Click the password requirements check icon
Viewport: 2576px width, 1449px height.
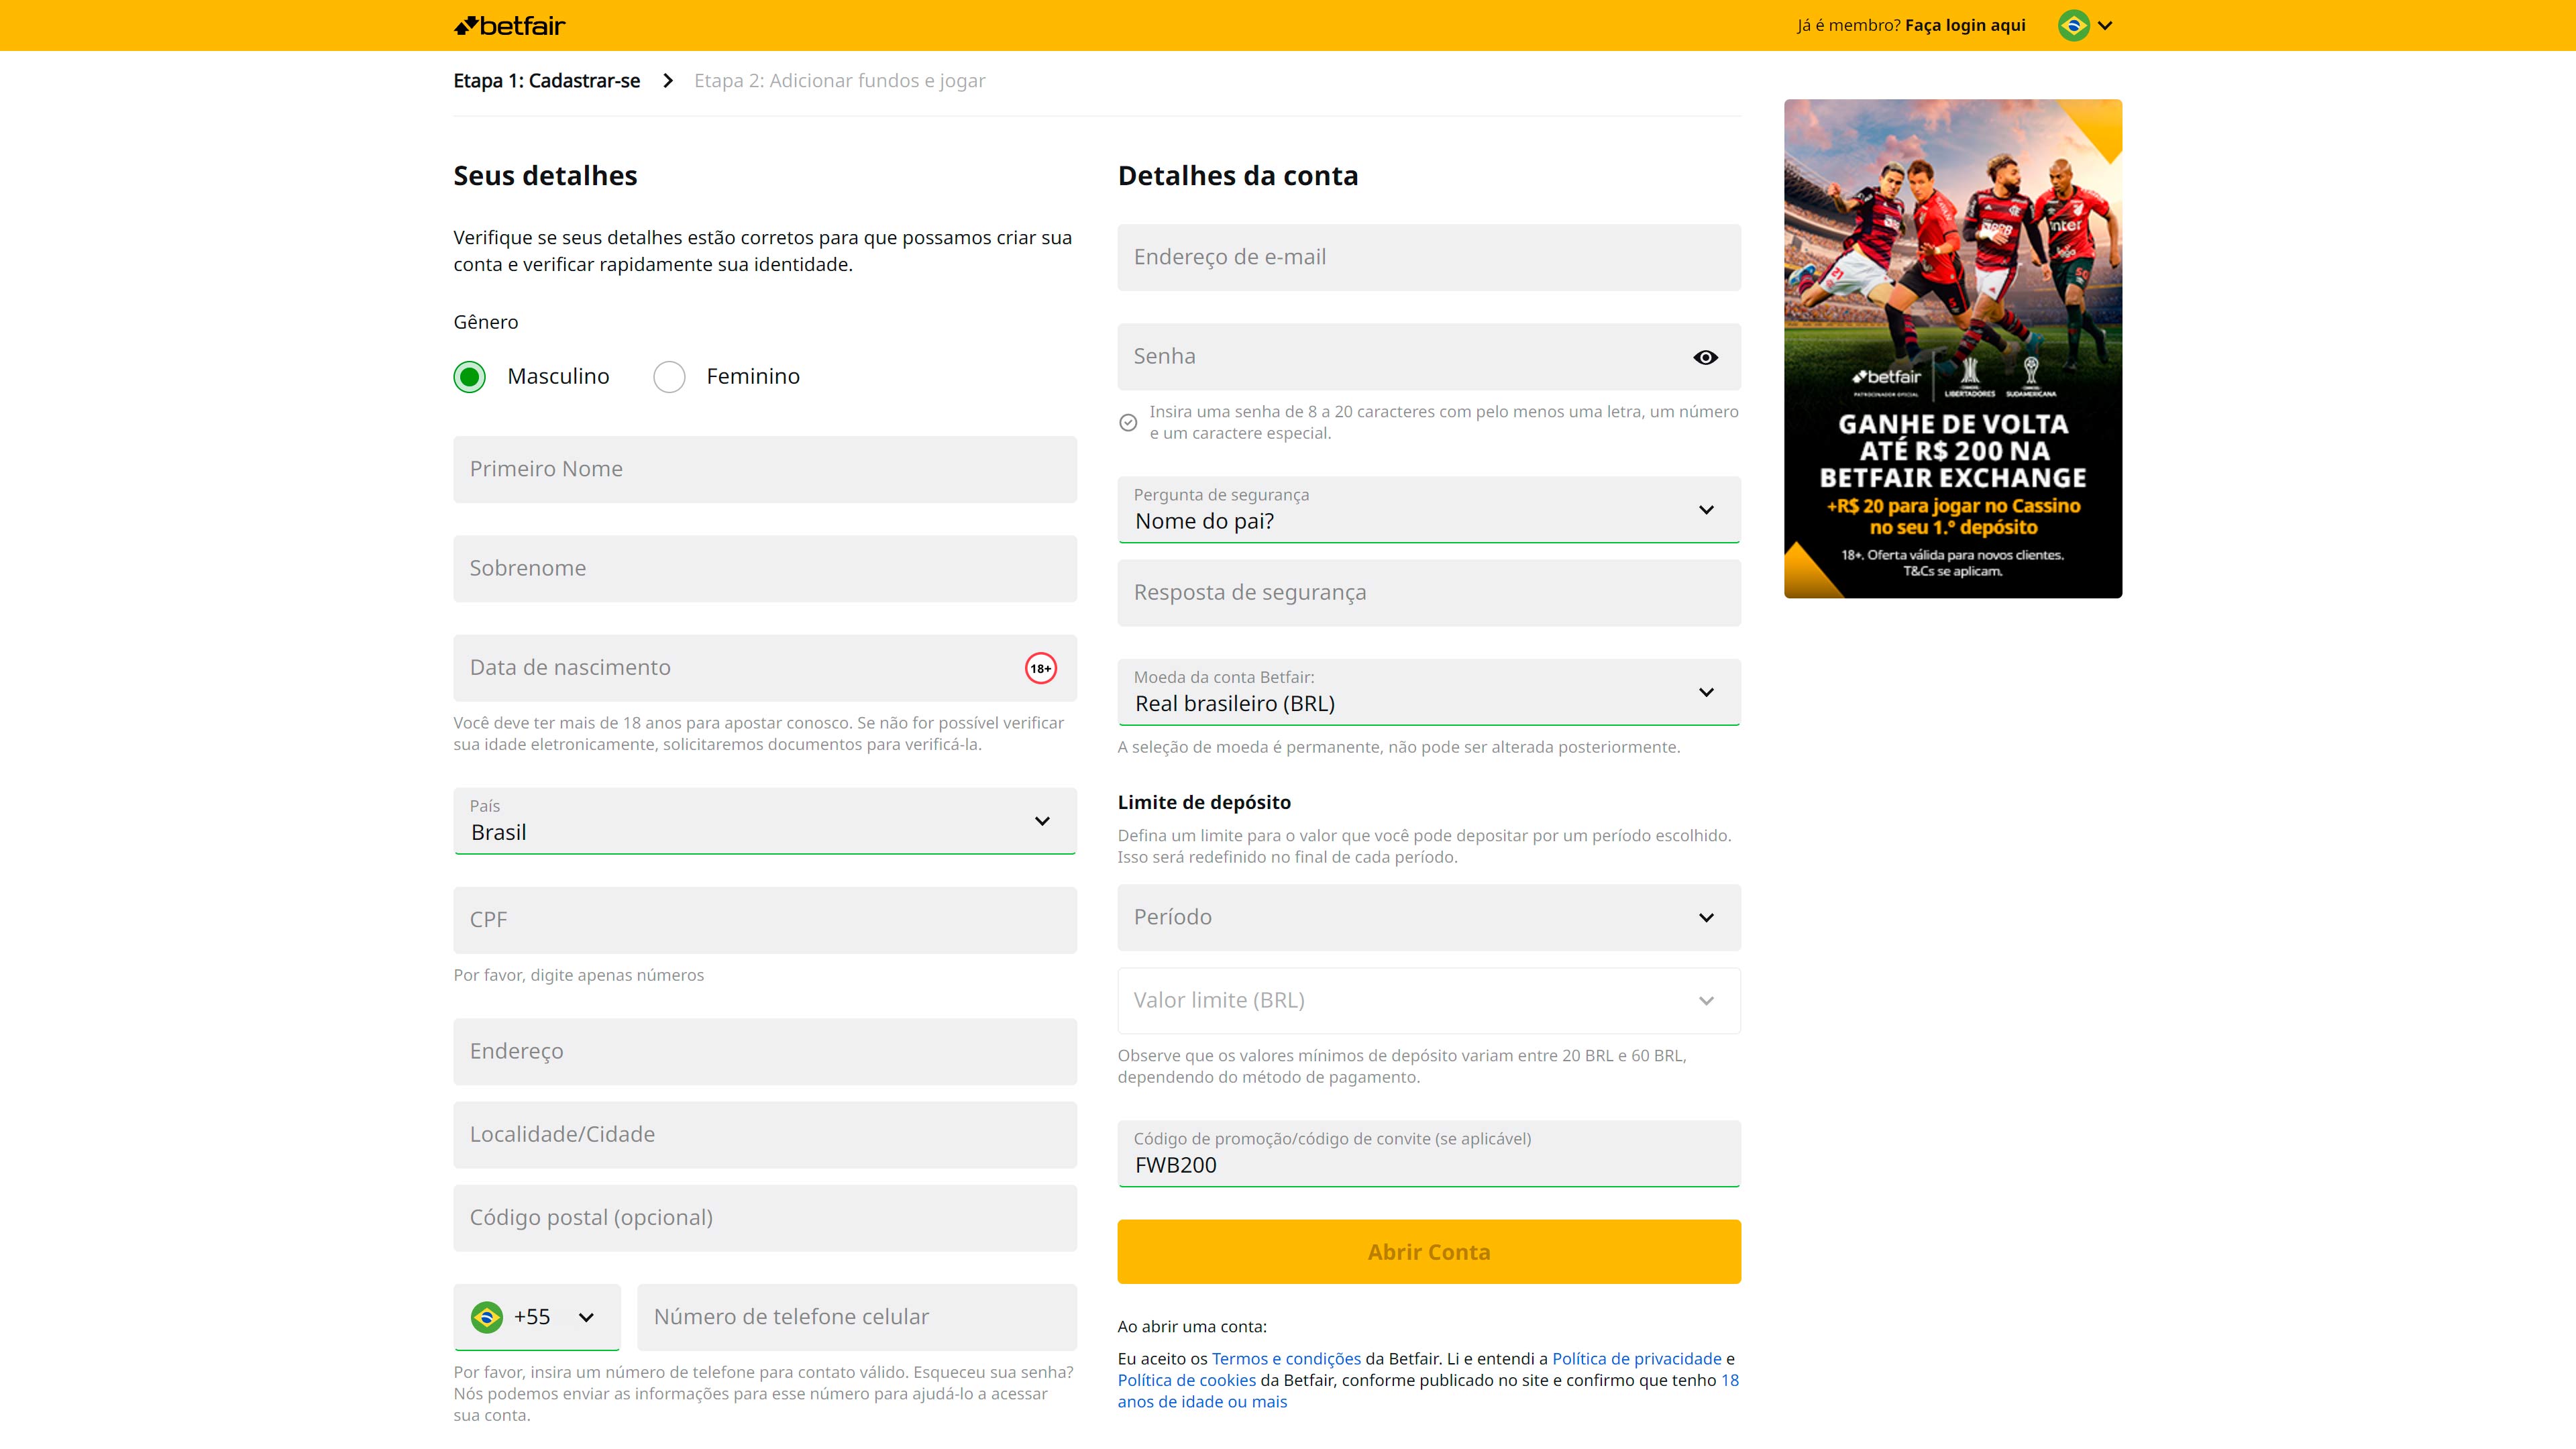(1128, 423)
